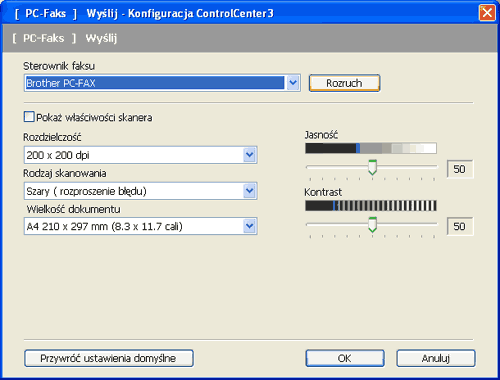Open the Sterownik faksu dropdown arrow
This screenshot has height=380, width=500.
coord(293,83)
